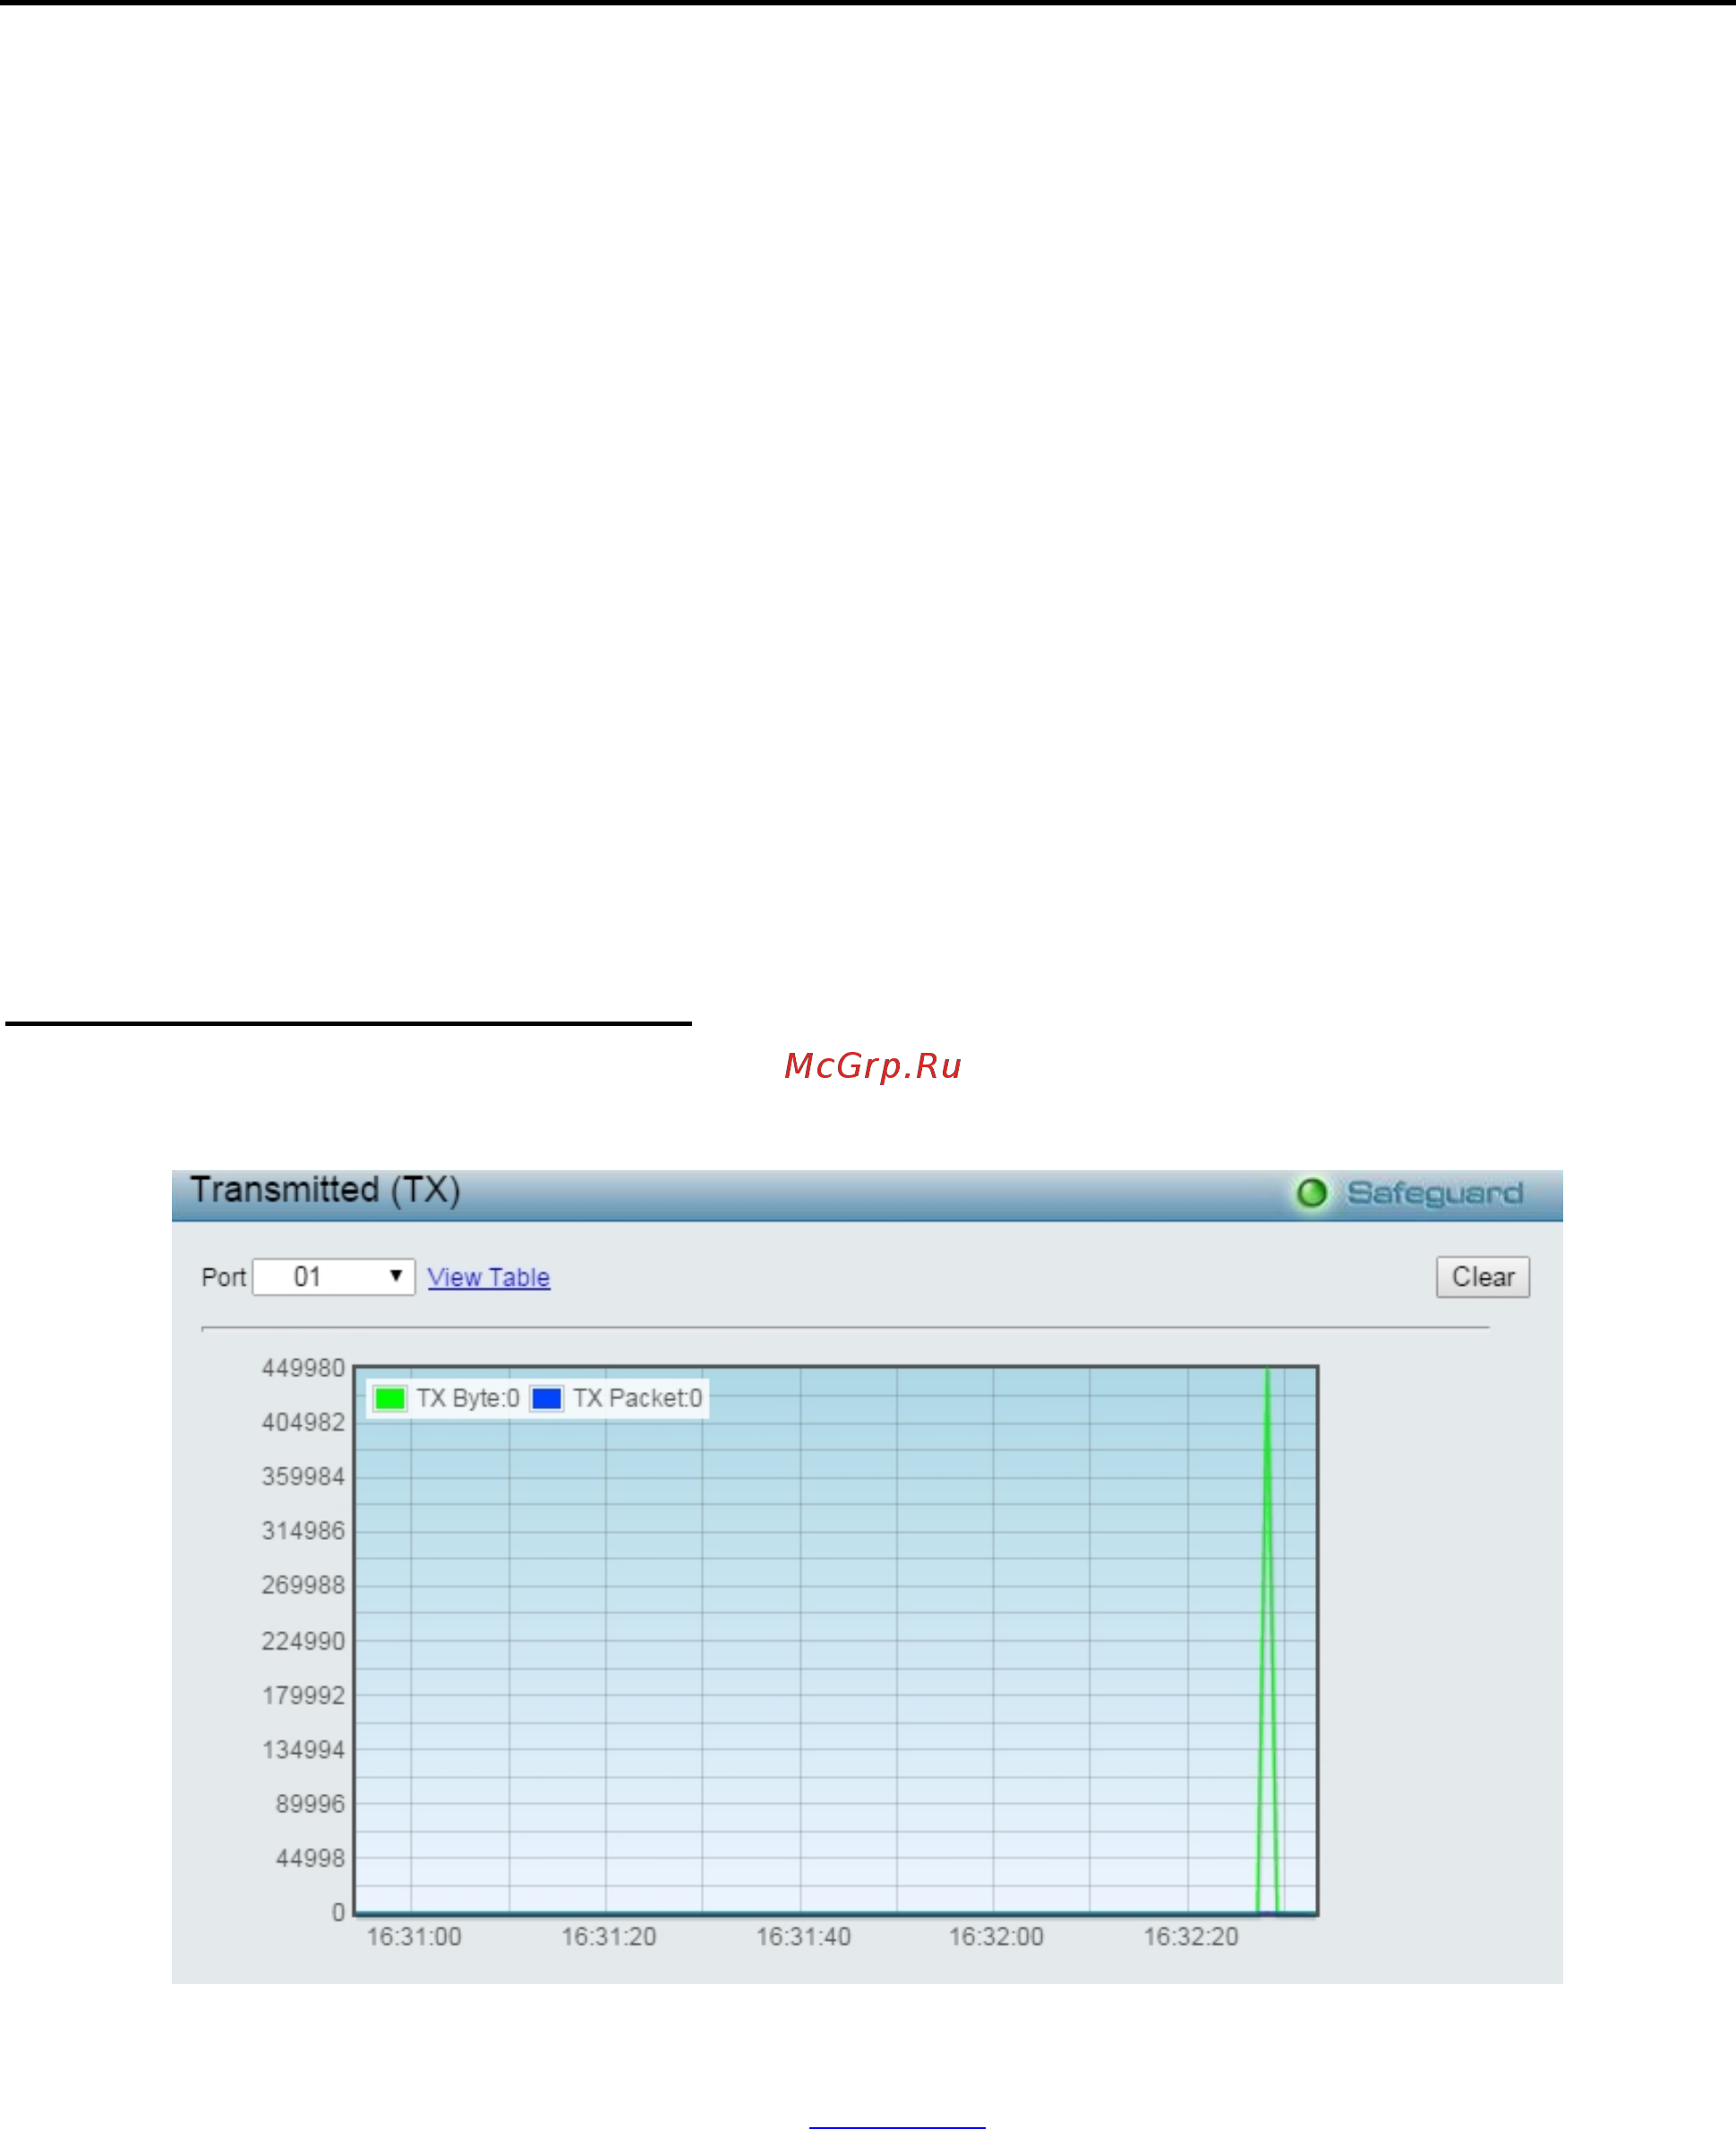
Task: Click the 179992 y-axis value
Action: [x=303, y=1695]
